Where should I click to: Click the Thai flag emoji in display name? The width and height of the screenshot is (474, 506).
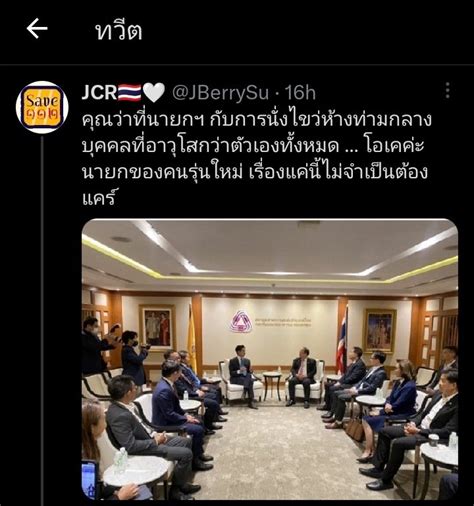point(129,93)
